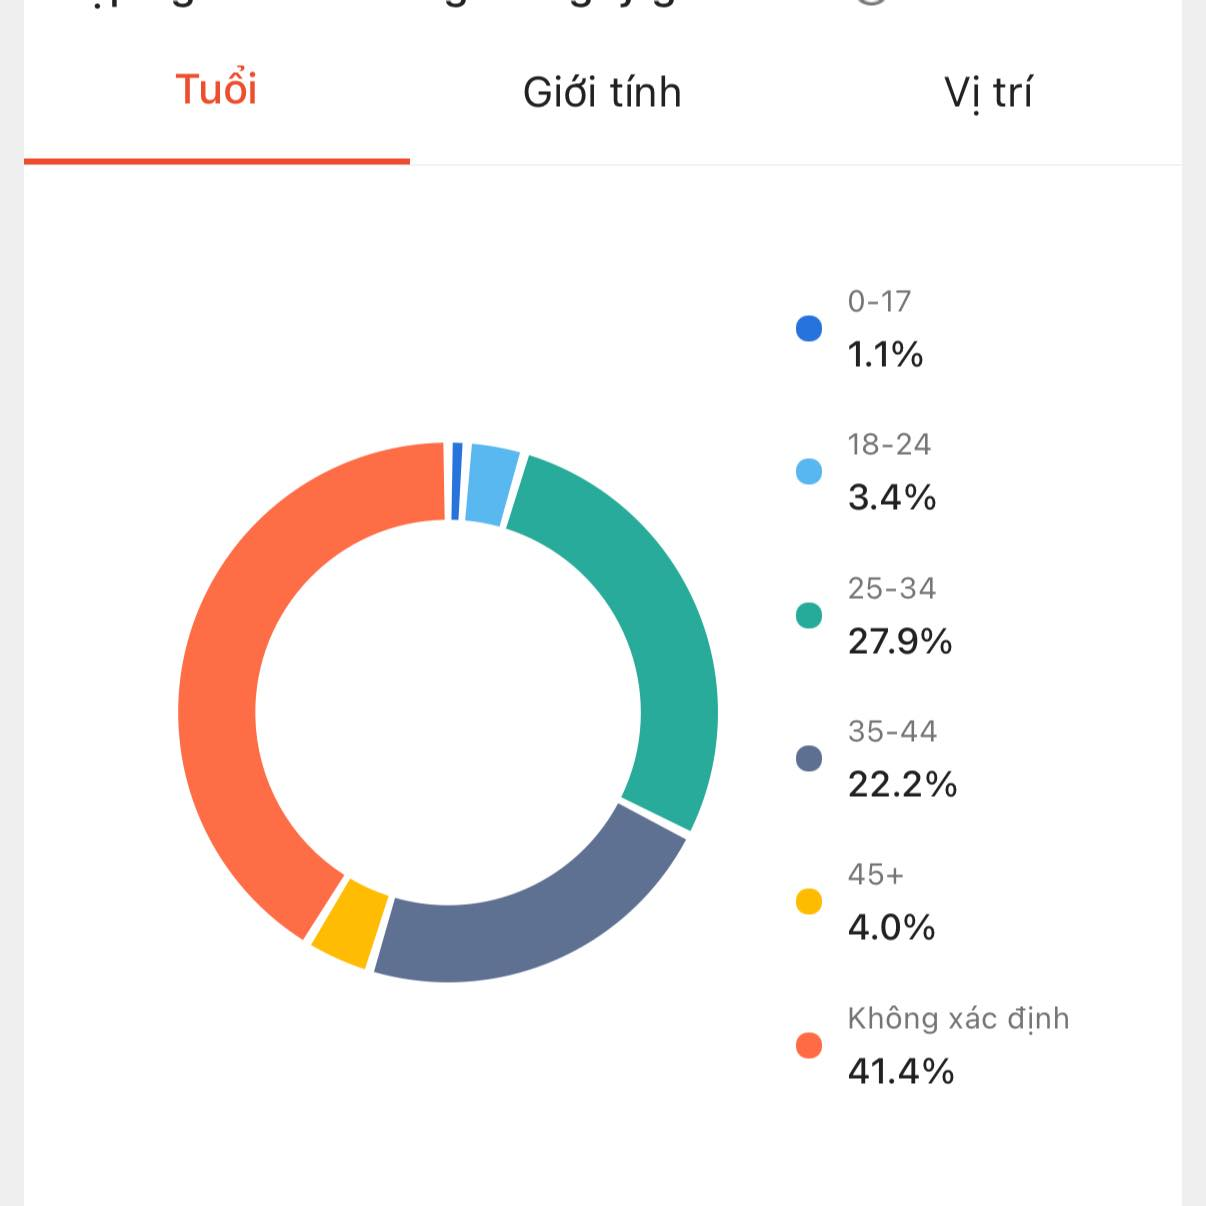Click the 3.4% legend value

pos(891,498)
